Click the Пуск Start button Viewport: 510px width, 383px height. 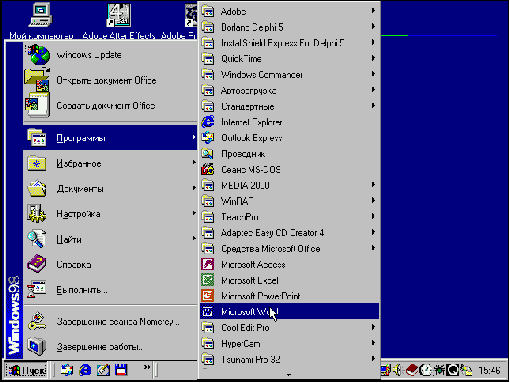pos(26,370)
